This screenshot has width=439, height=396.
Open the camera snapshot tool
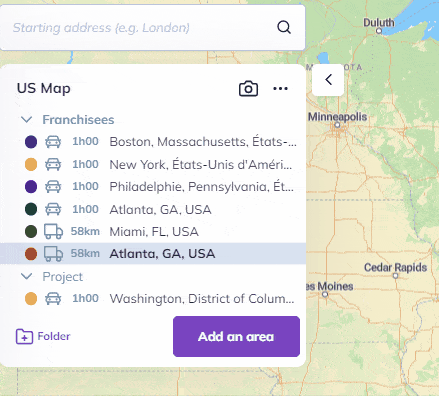pos(248,88)
